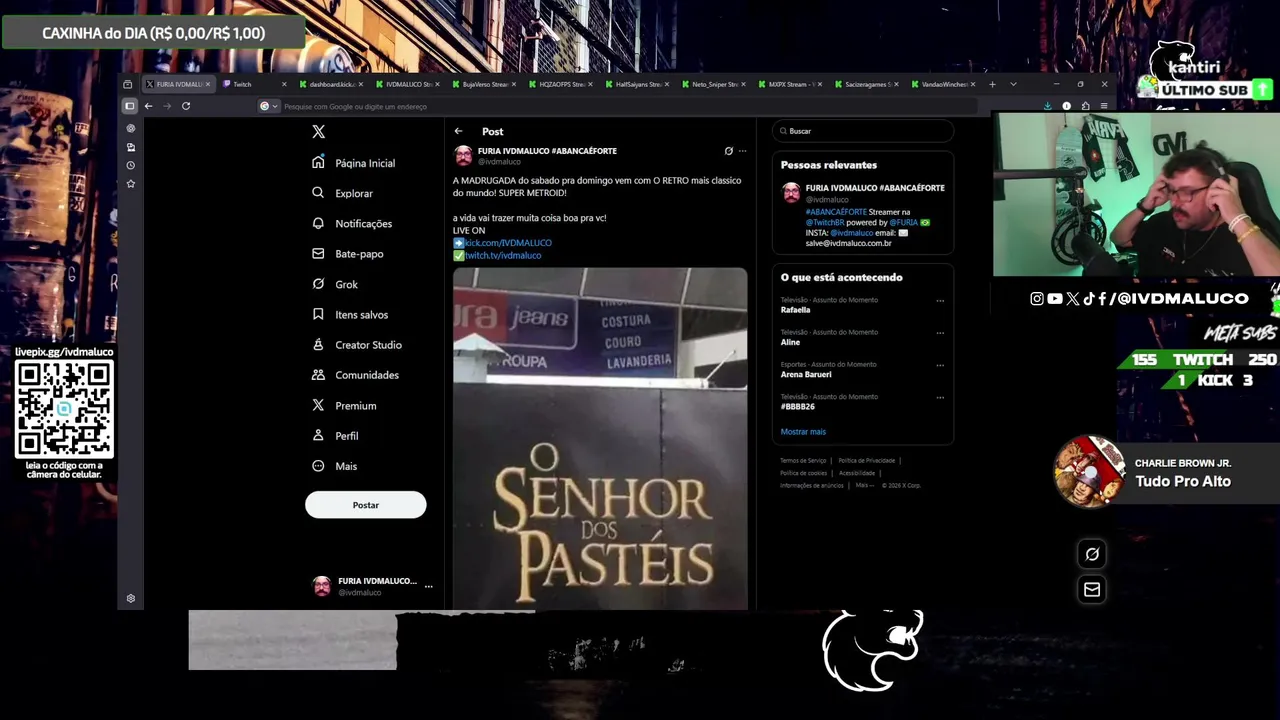Open options dots for #BBB26 trend

[940, 398]
